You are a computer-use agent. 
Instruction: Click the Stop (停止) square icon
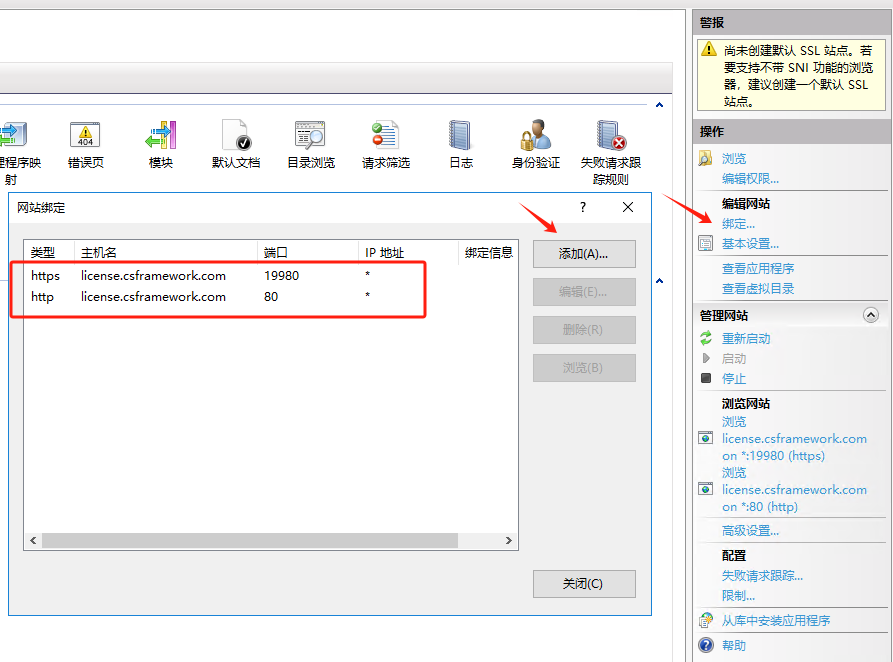tap(706, 378)
